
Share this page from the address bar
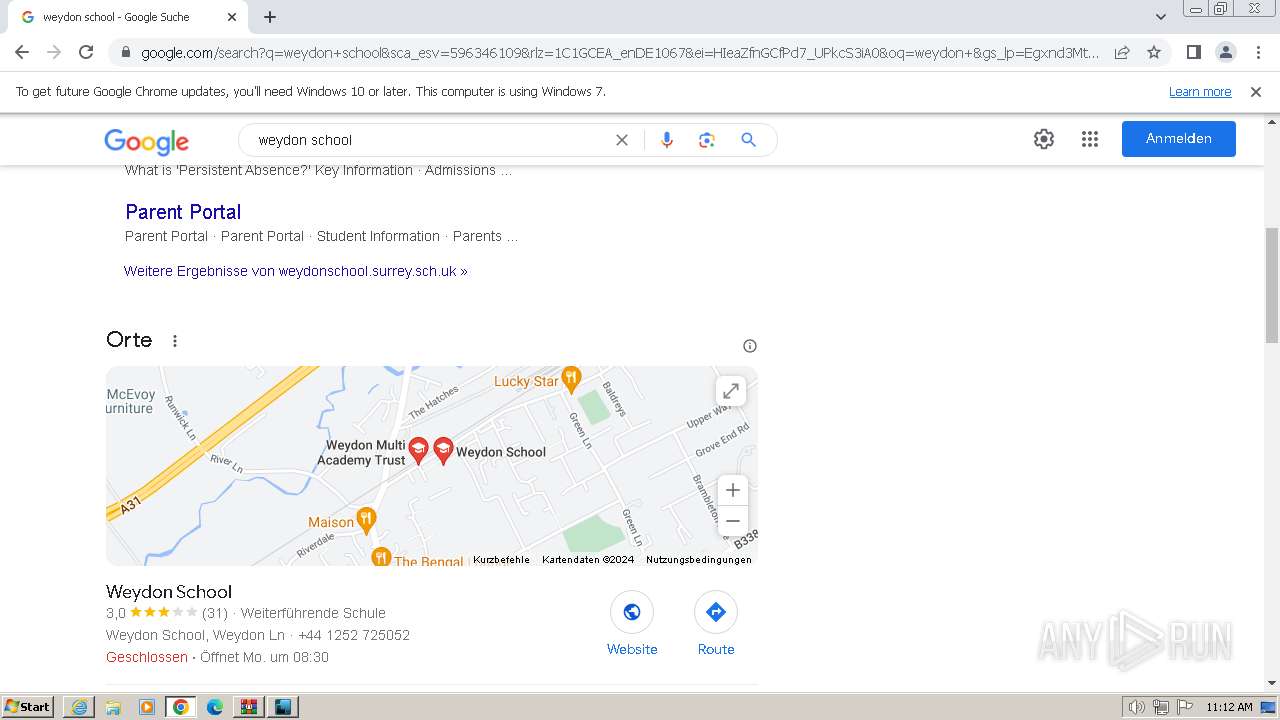(1122, 52)
